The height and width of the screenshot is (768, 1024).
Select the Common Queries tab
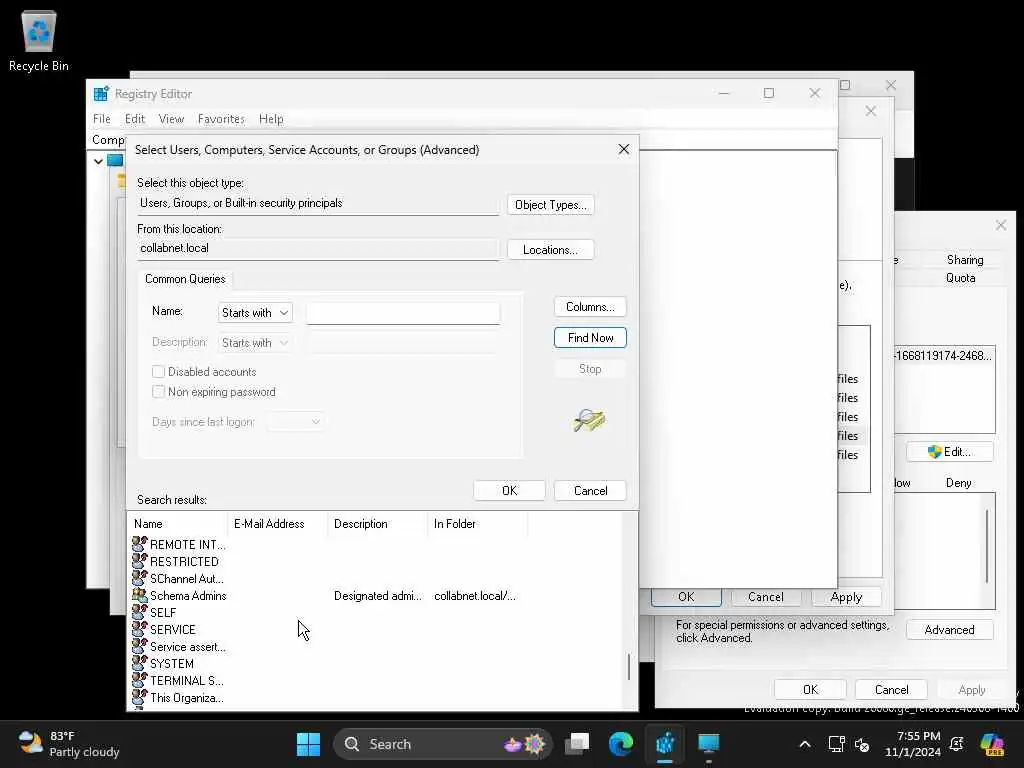point(185,279)
